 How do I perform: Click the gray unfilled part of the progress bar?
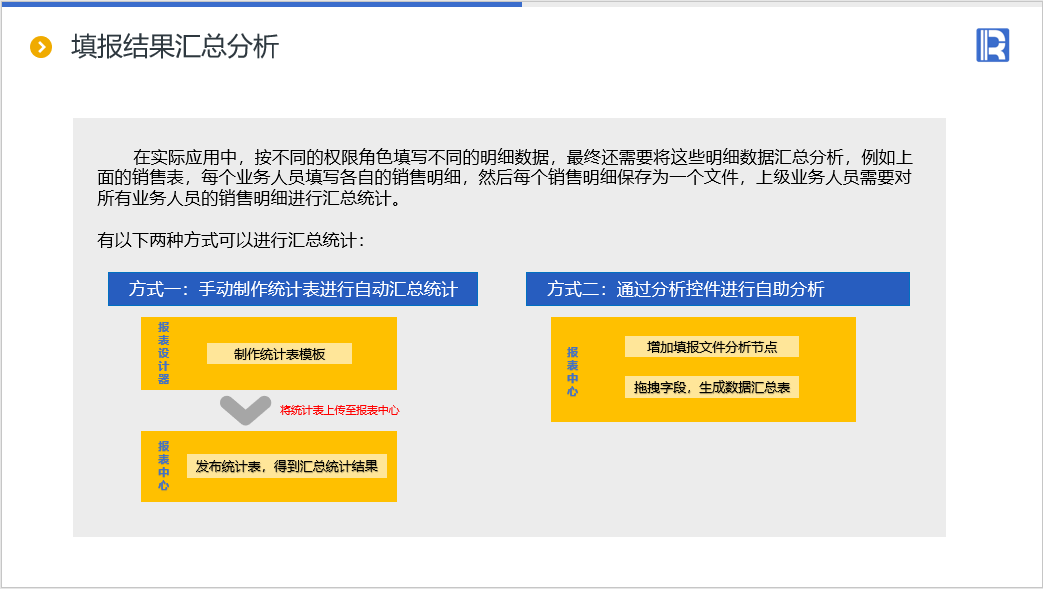[x=780, y=3]
